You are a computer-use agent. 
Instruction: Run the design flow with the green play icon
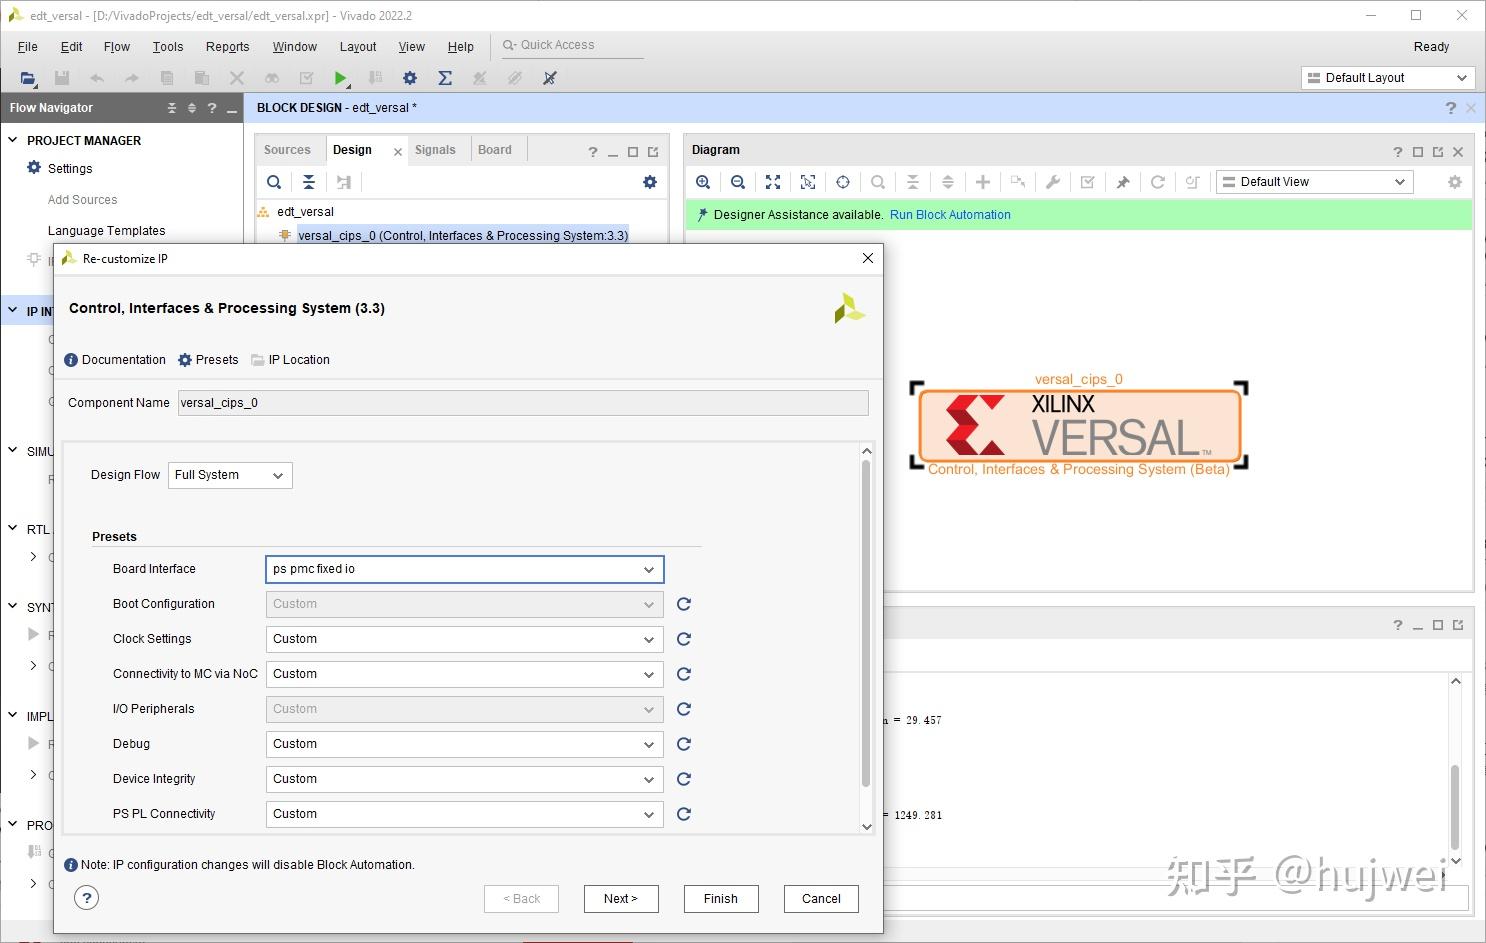point(340,78)
